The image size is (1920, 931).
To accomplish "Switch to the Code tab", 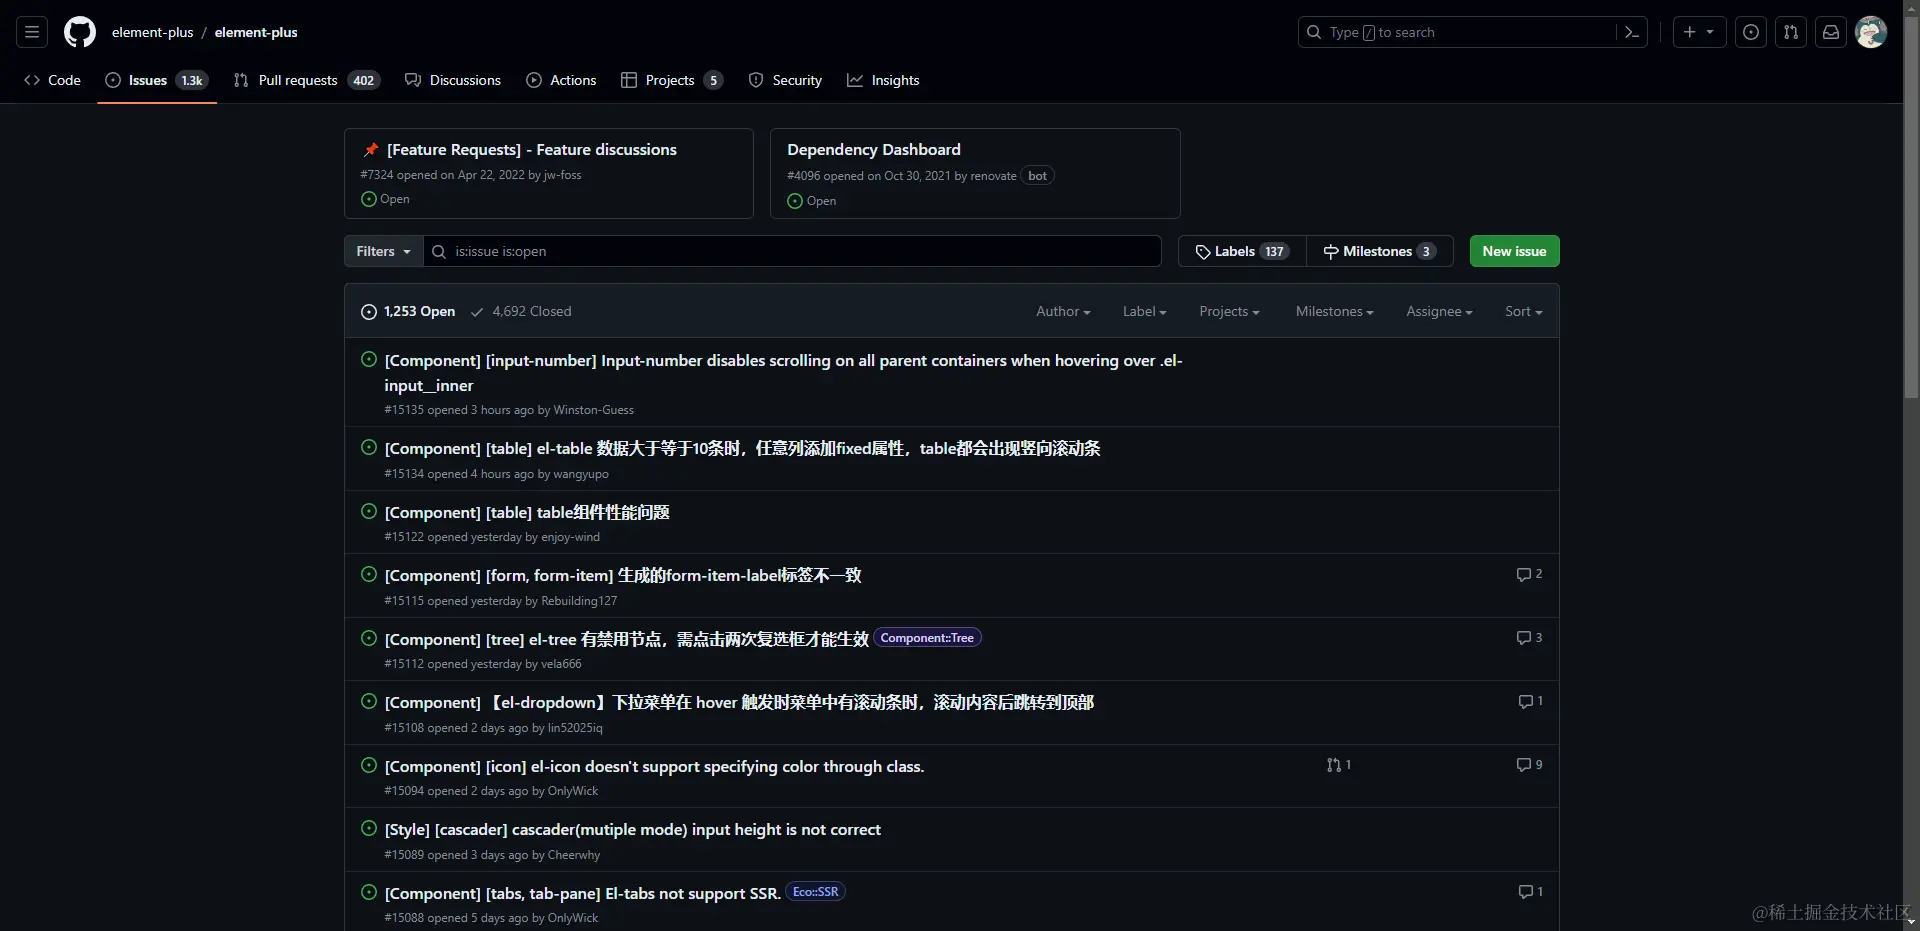I will [x=52, y=80].
